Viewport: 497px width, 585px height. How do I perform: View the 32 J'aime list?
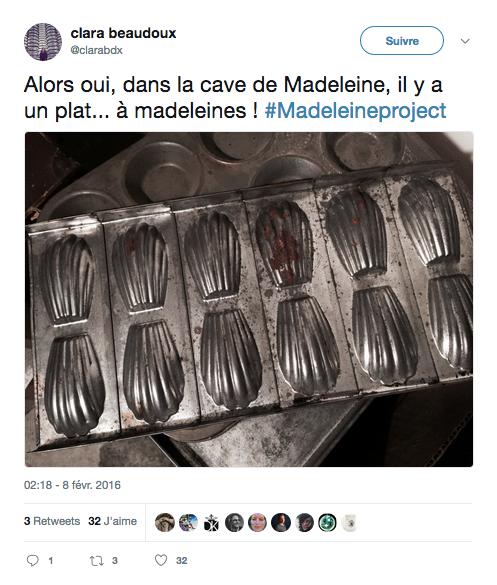point(112,521)
